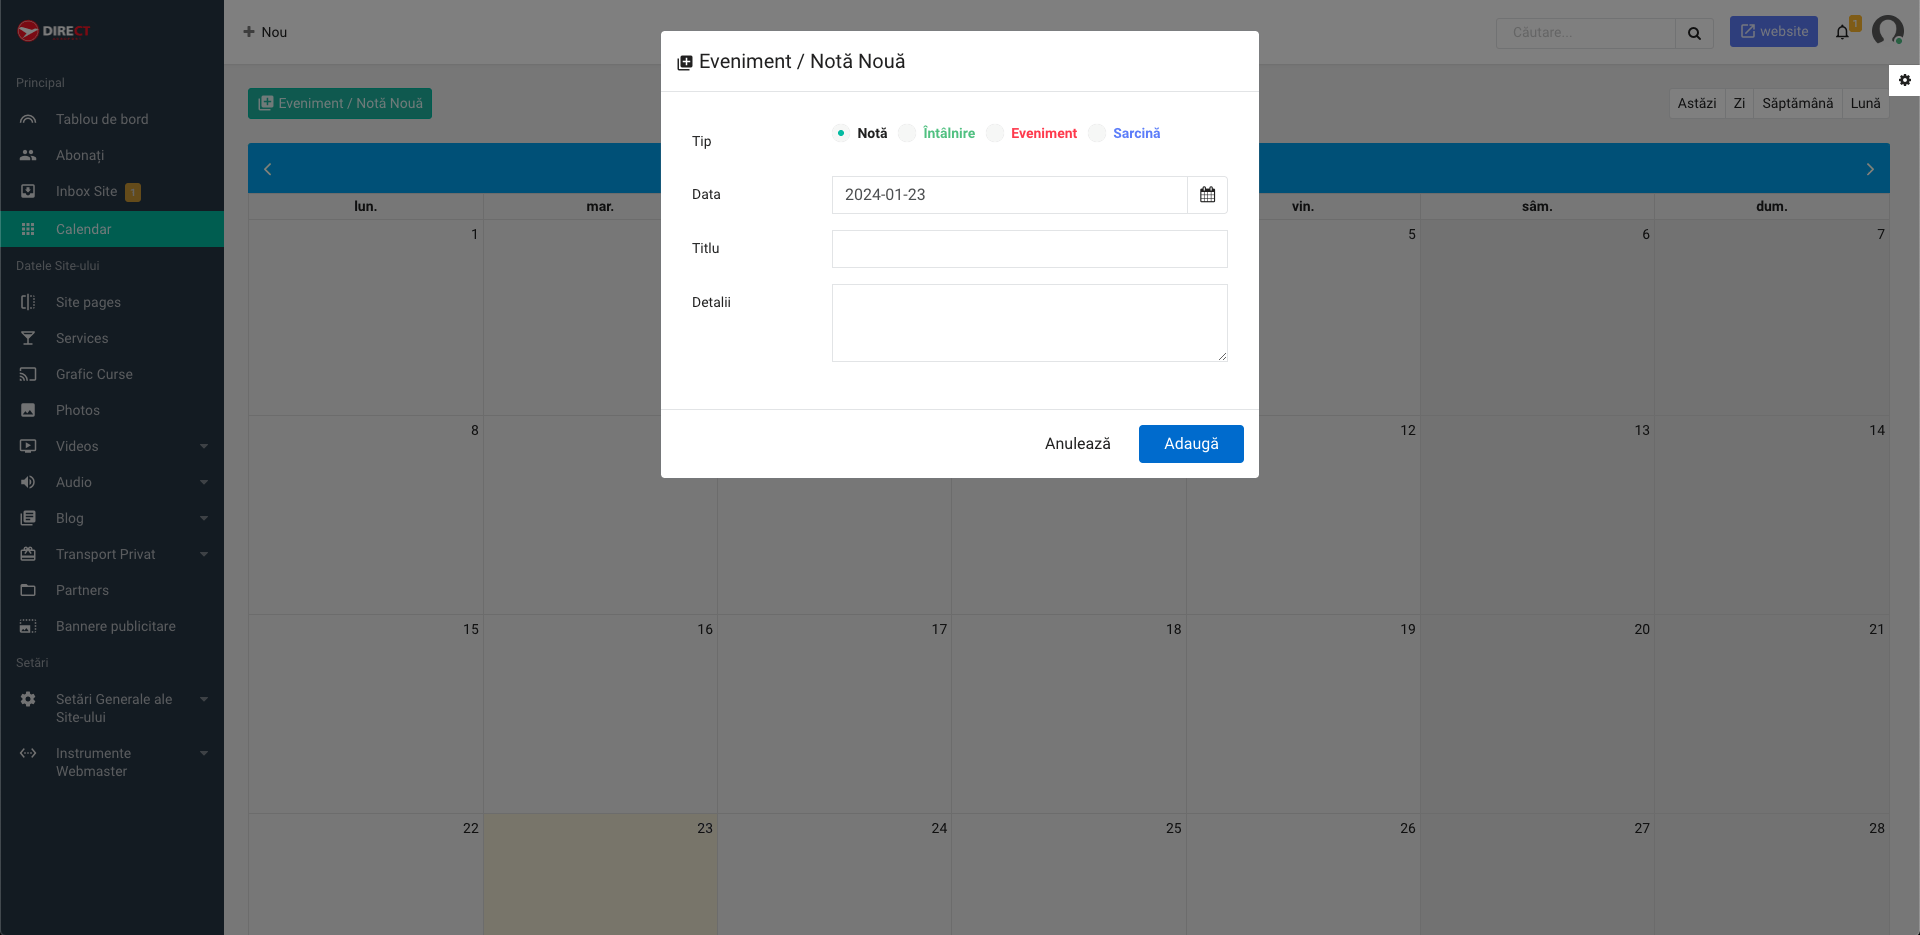Open the Nou menu in top bar
Viewport: 1920px width, 935px height.
tap(265, 32)
